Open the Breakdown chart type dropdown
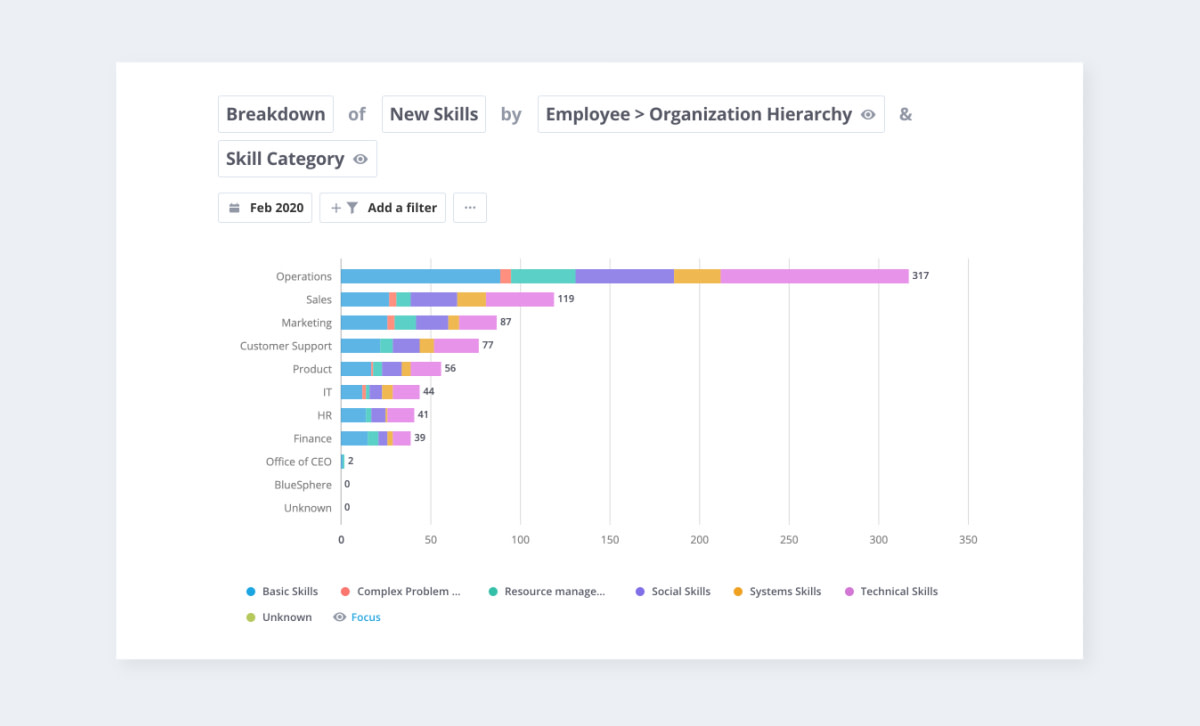The height and width of the screenshot is (726, 1200). pos(276,114)
